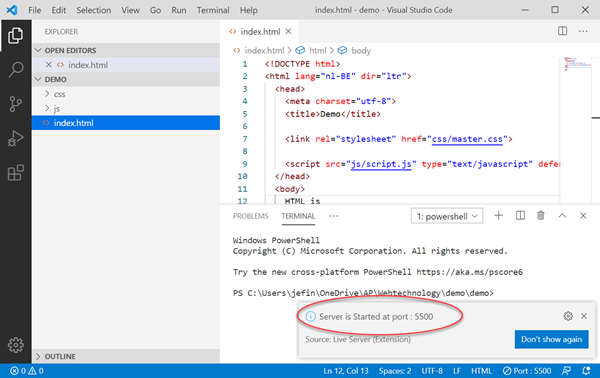Dismiss the Live Server notification
Viewport: 600px width, 378px height.
(x=584, y=316)
